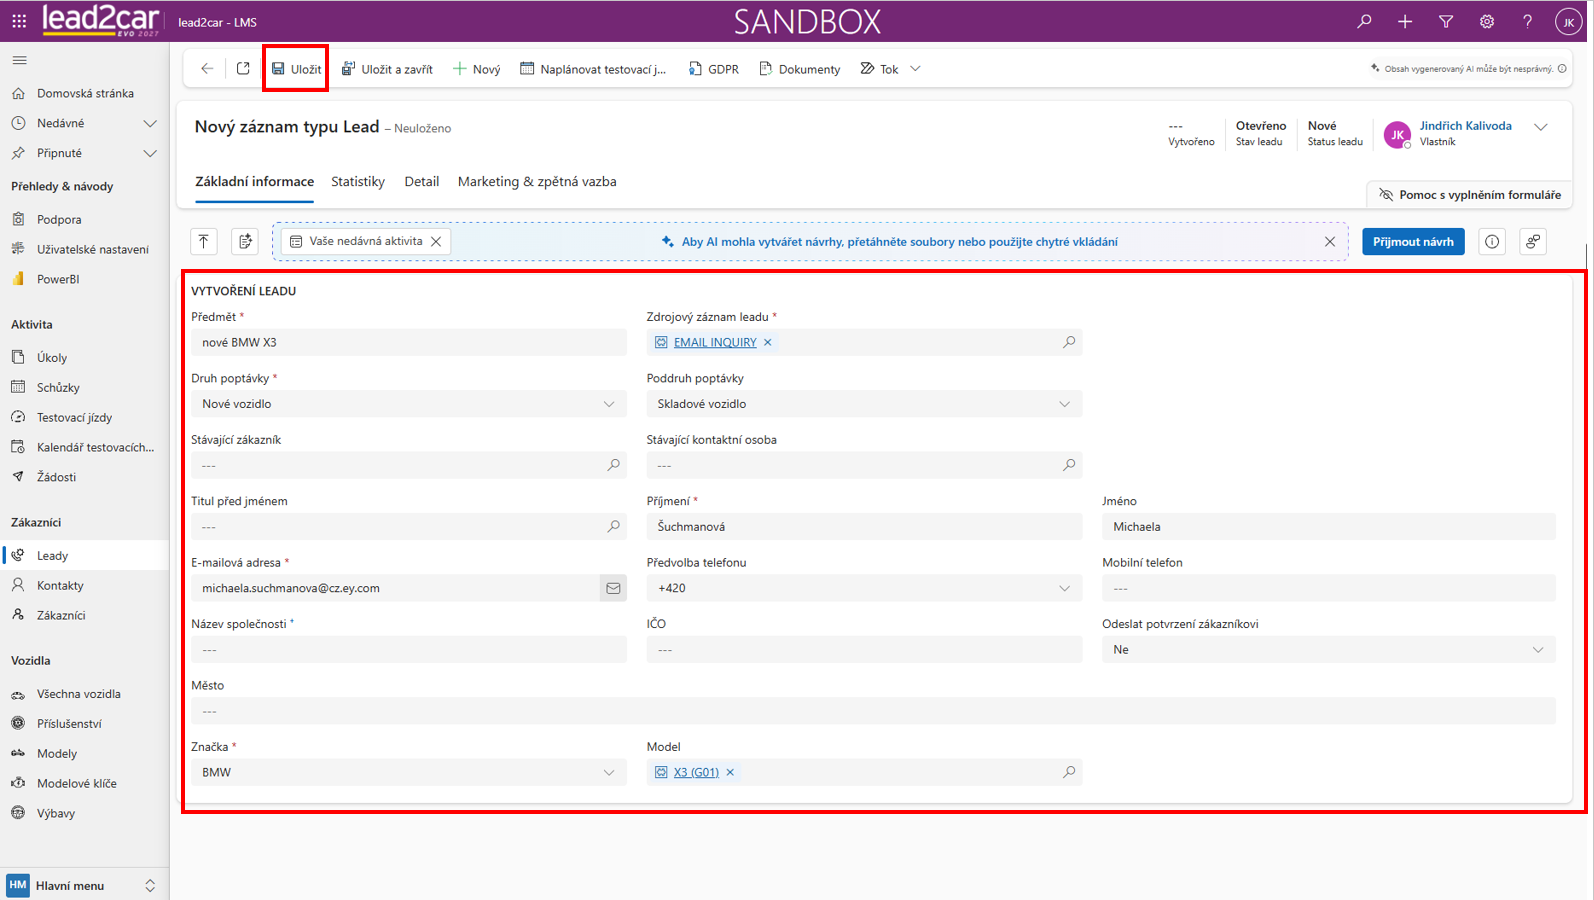The image size is (1594, 900).
Task: Open the settings gear icon
Action: 1487,21
